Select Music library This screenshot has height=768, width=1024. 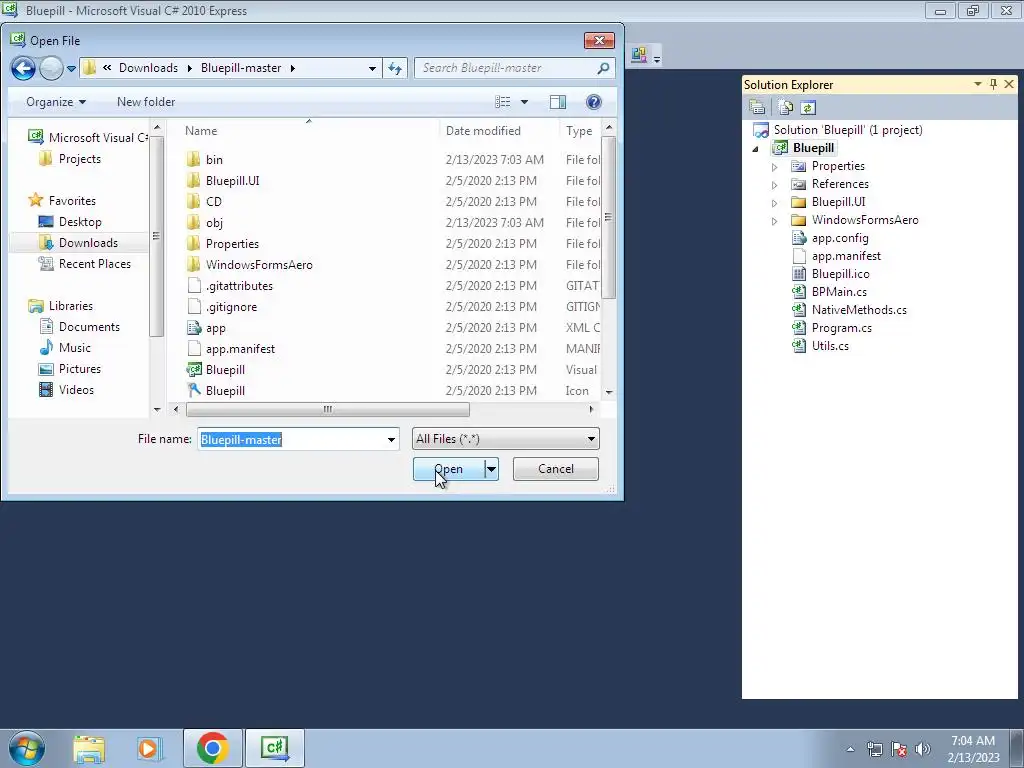click(65, 347)
